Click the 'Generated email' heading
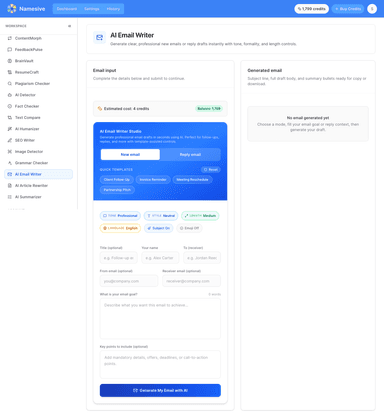The height and width of the screenshot is (417, 384). pyautogui.click(x=265, y=70)
